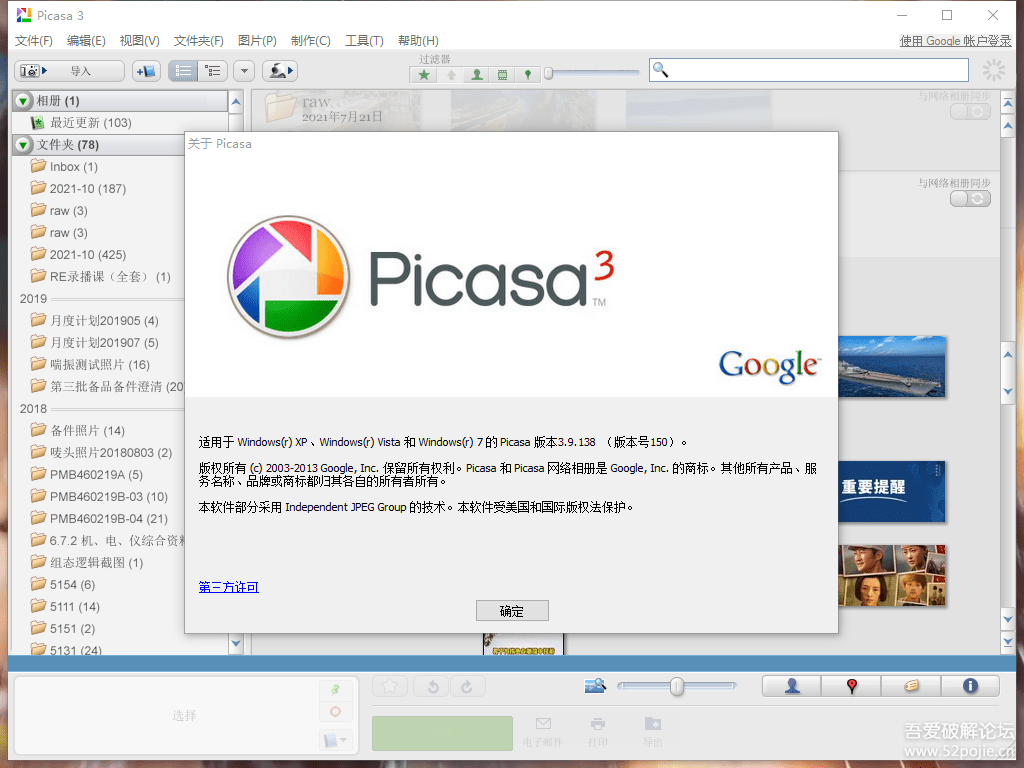Toggle the lower web album sync switch
The image size is (1024, 768).
click(x=970, y=199)
